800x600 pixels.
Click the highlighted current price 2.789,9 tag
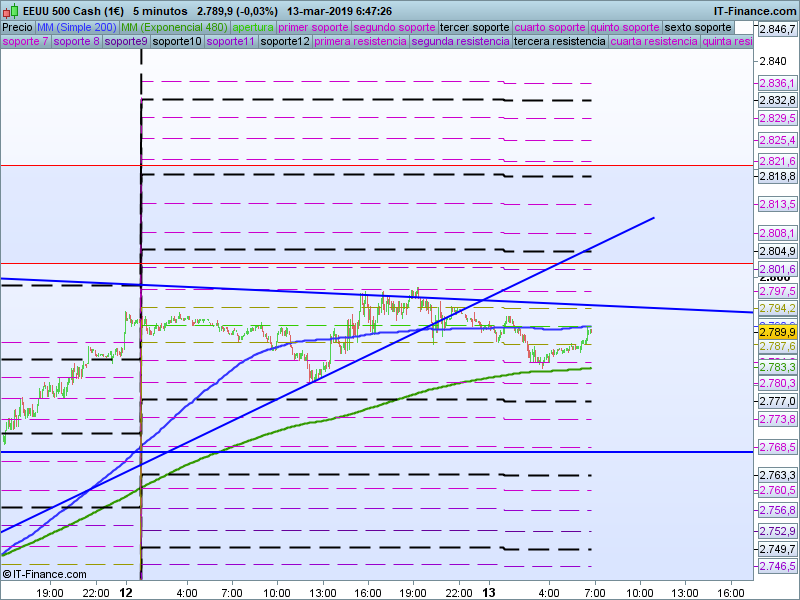[x=777, y=332]
